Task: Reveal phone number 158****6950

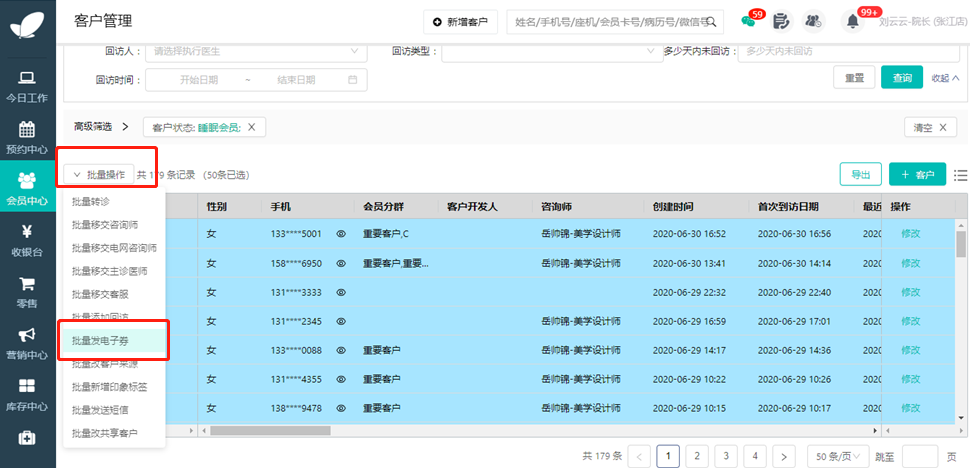Action: [341, 263]
